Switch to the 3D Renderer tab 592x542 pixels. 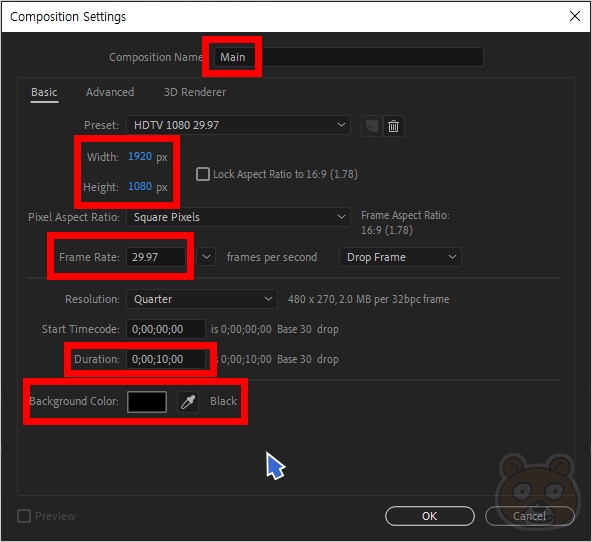(195, 92)
